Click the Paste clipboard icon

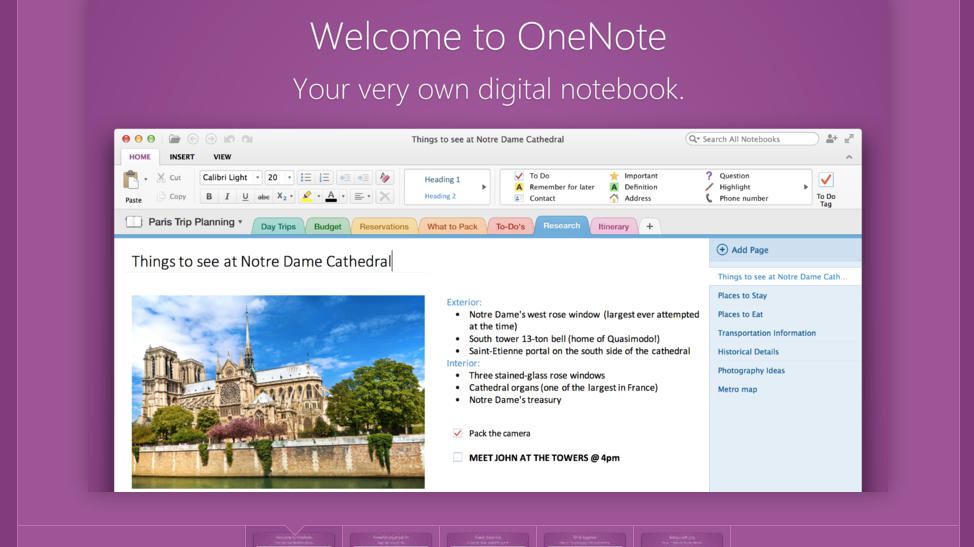pyautogui.click(x=131, y=180)
